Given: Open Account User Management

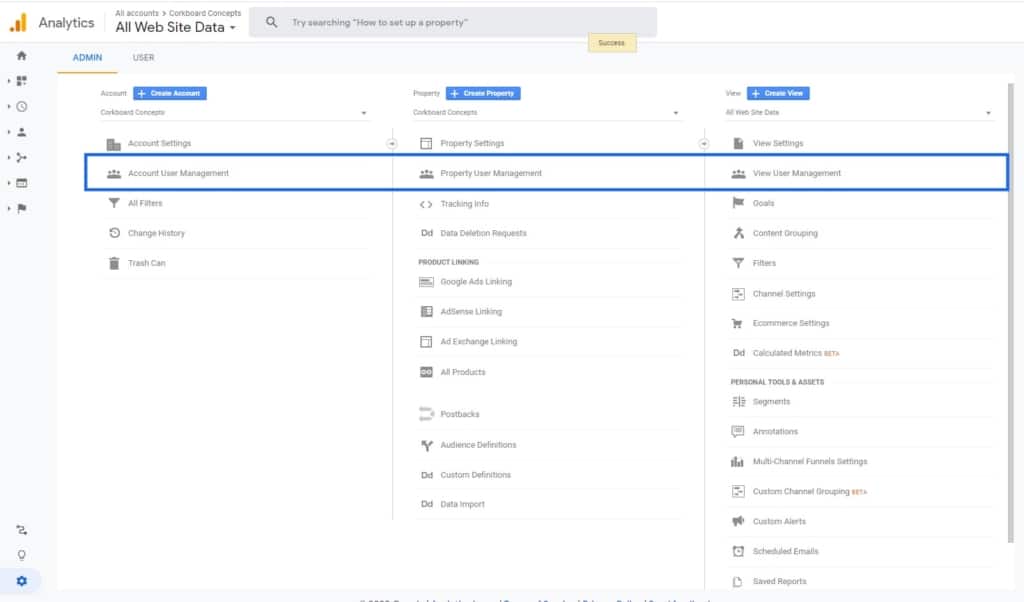Looking at the screenshot, I should pyautogui.click(x=178, y=173).
